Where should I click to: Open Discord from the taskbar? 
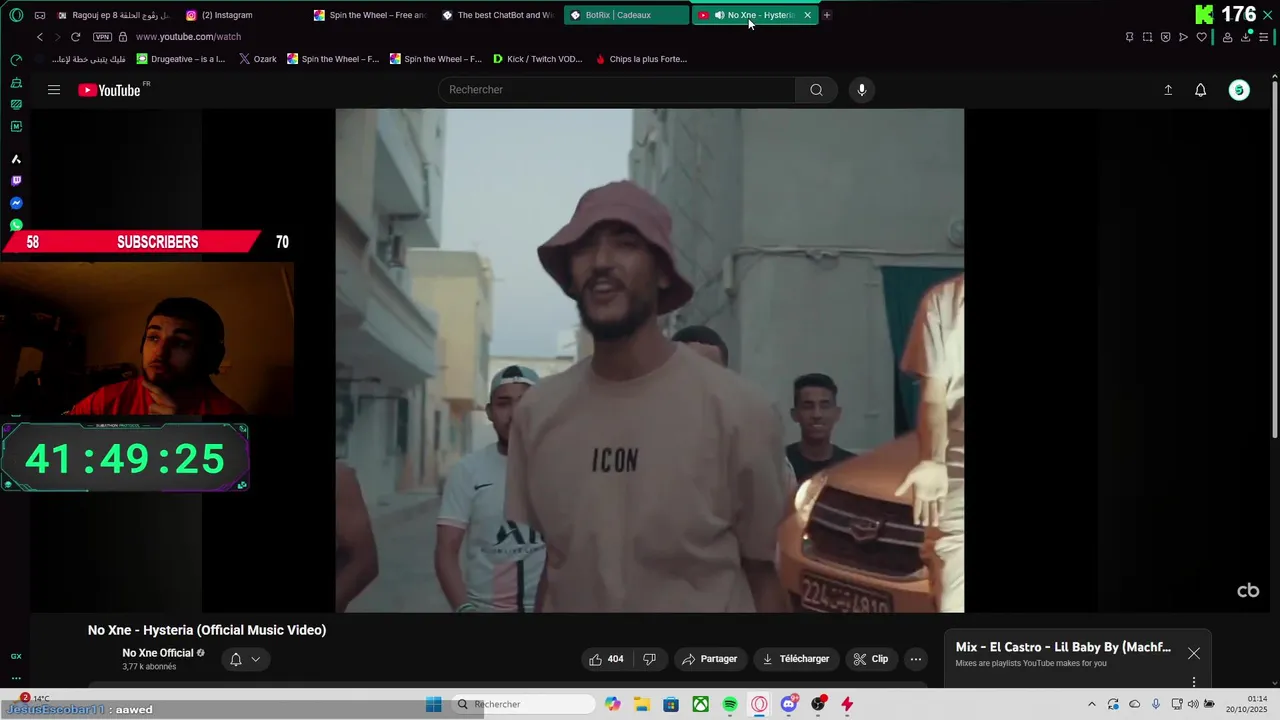pos(789,705)
